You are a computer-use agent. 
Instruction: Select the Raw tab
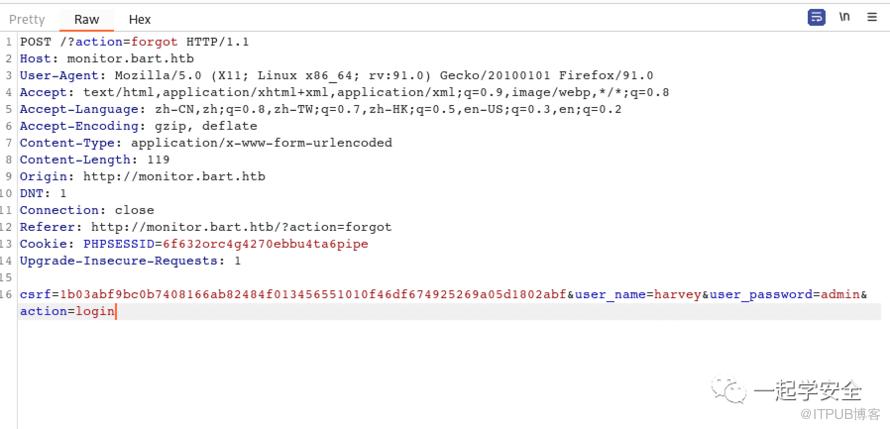tap(87, 19)
